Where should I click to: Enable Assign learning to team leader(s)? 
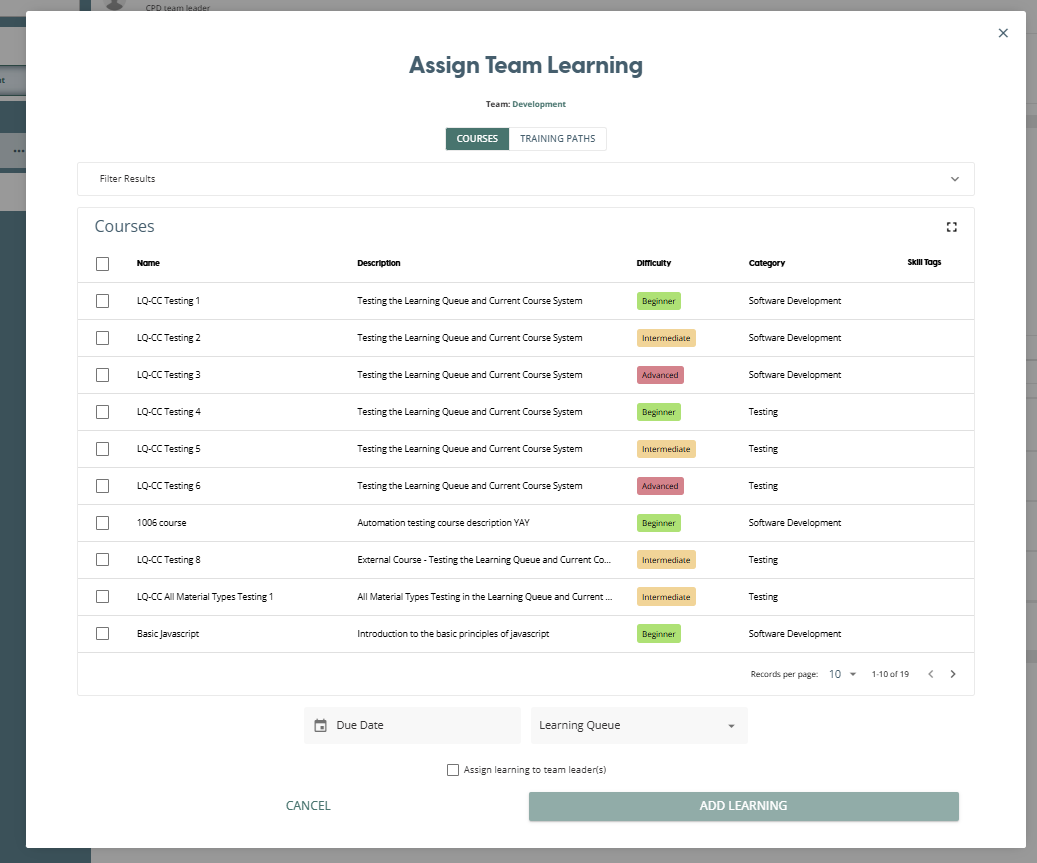(x=453, y=770)
